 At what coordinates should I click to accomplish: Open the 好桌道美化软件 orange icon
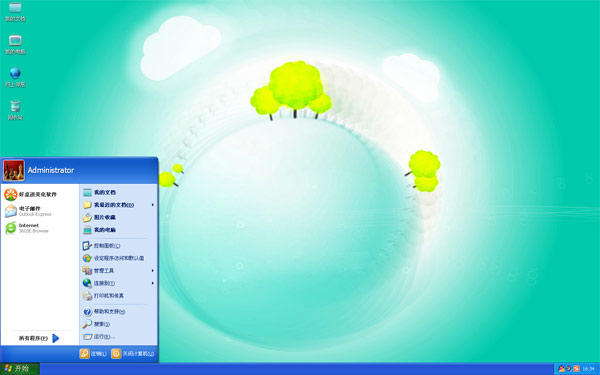pyautogui.click(x=11, y=194)
